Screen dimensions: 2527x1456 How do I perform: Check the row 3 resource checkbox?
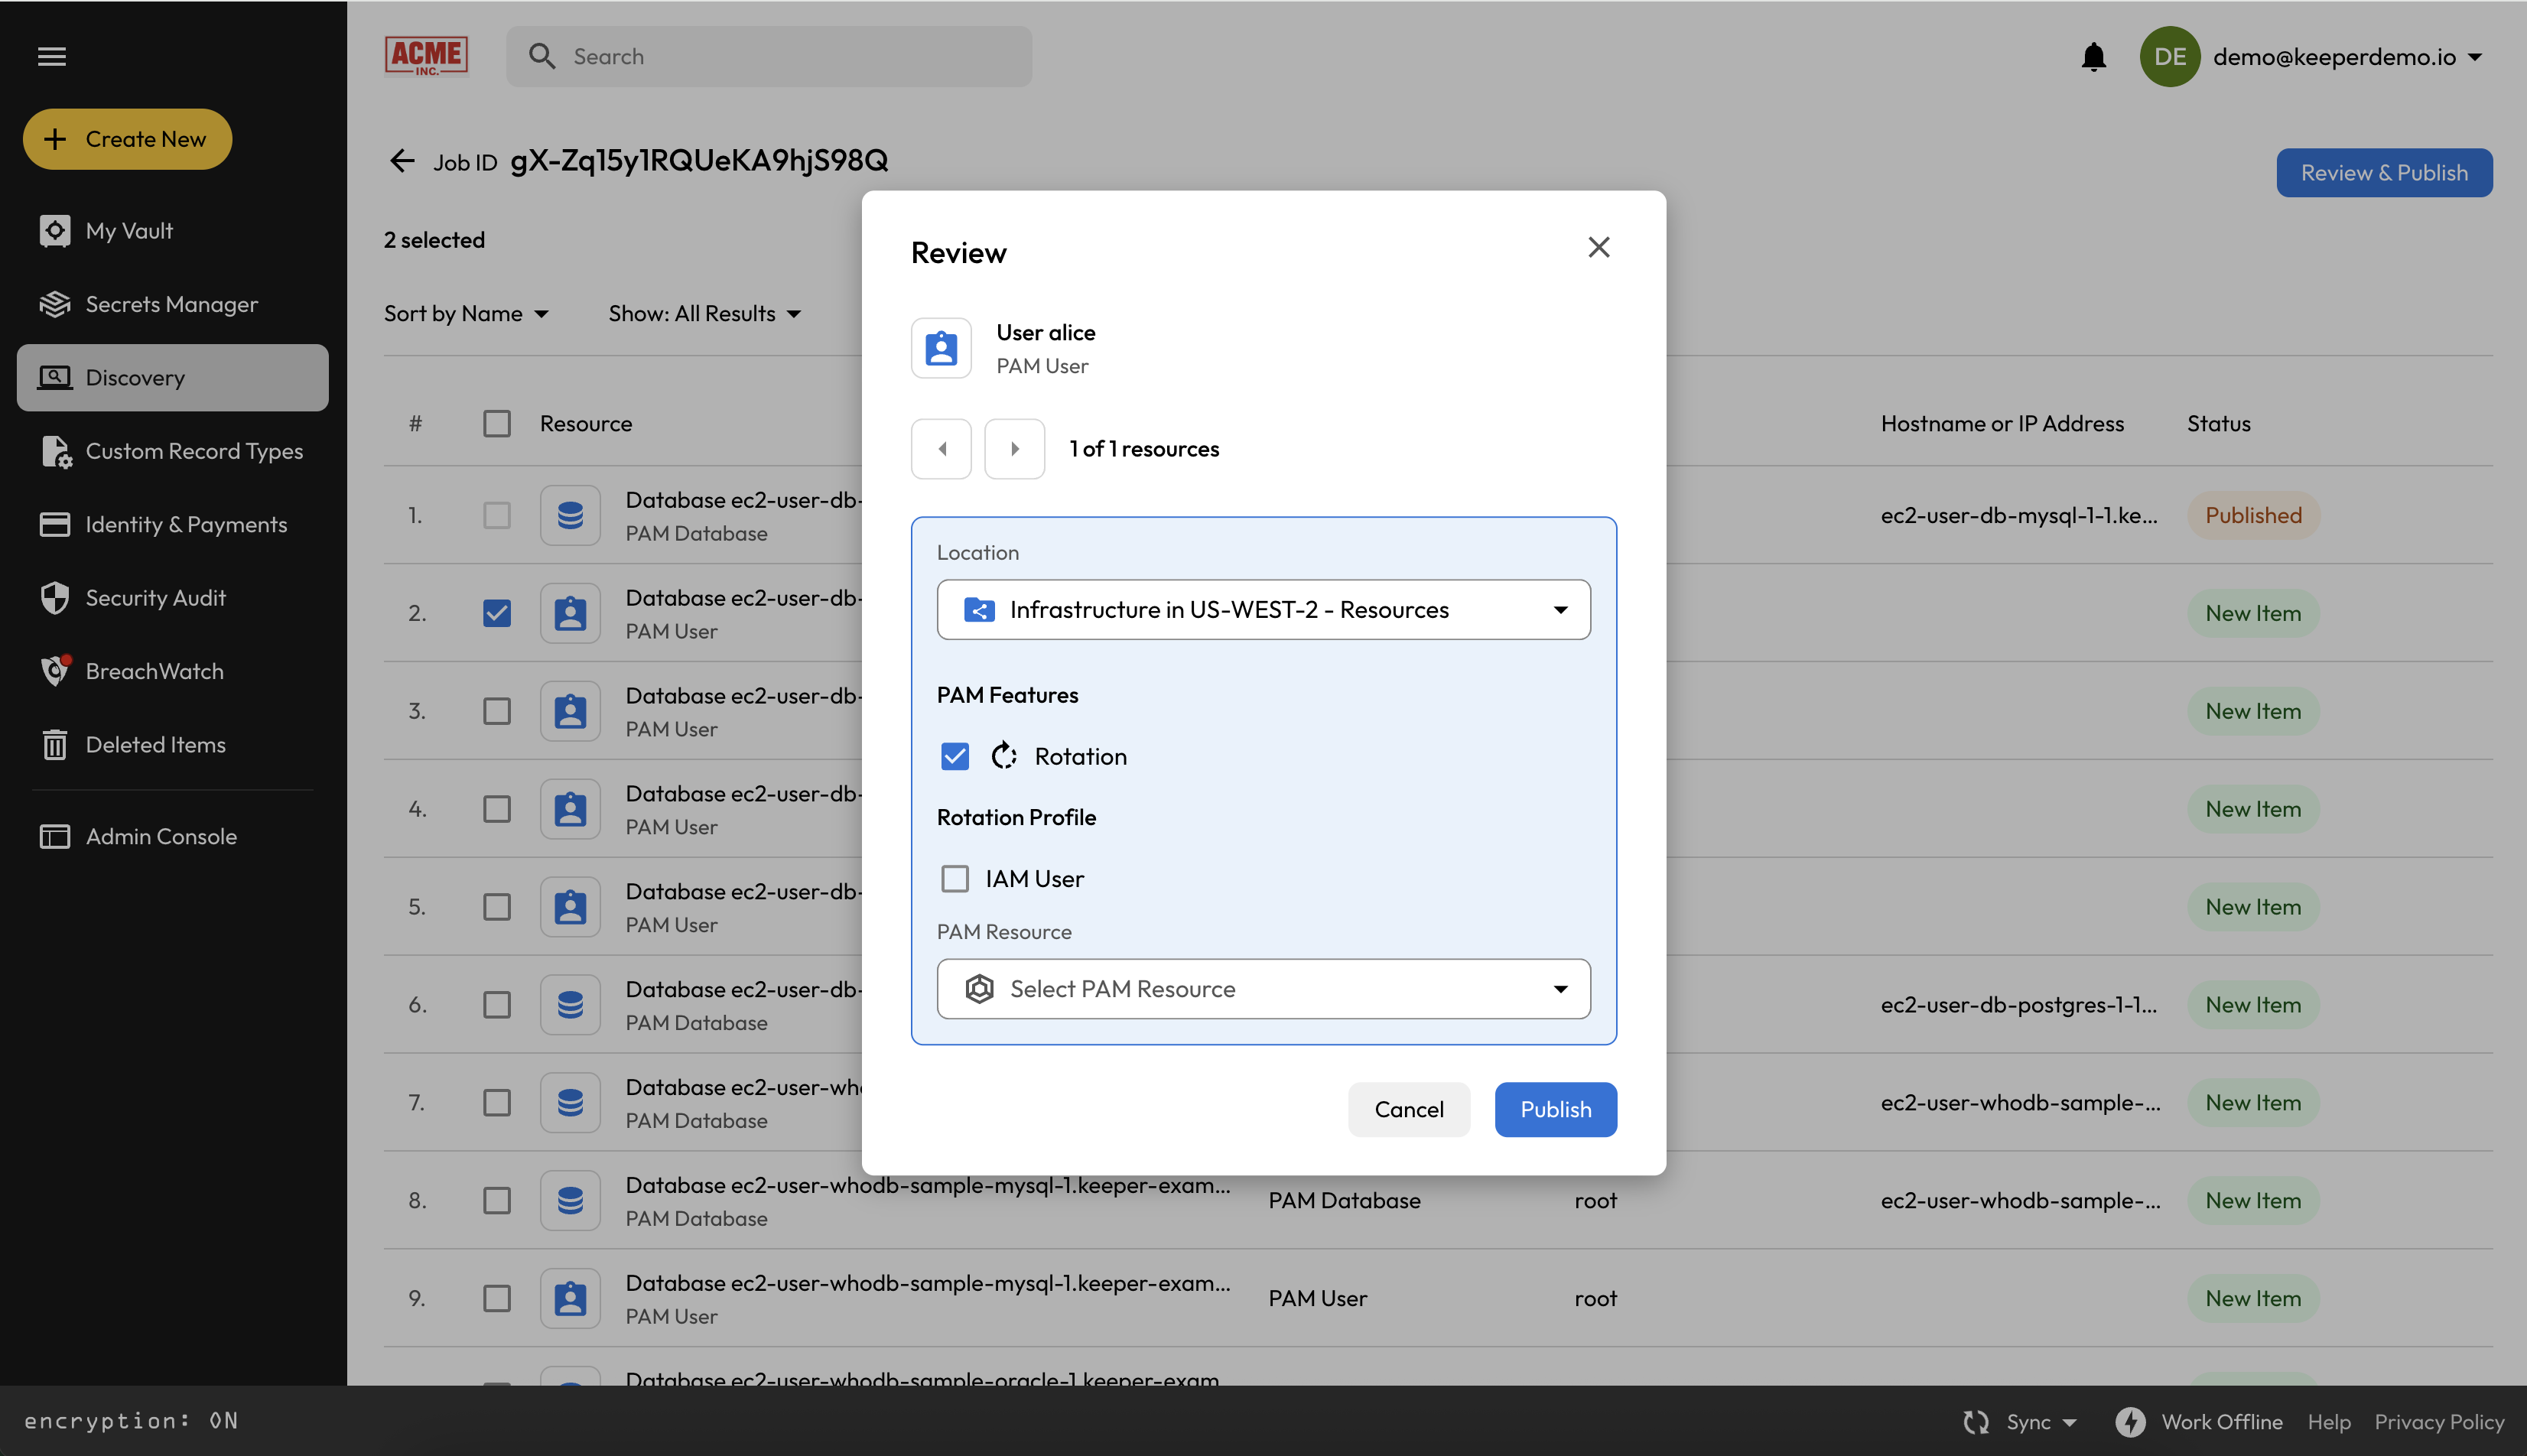pos(497,711)
